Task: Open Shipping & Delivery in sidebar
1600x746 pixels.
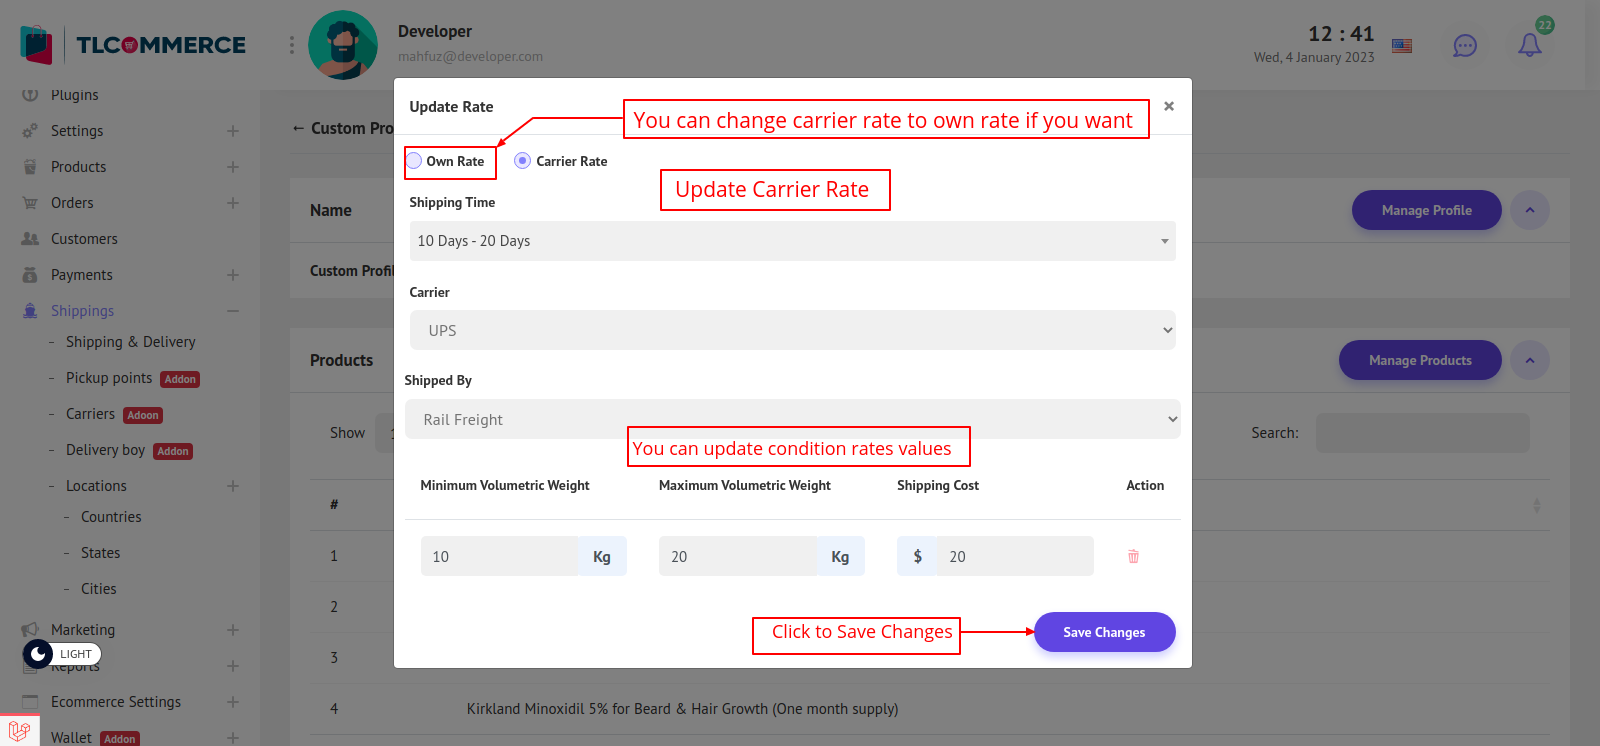Action: [130, 342]
